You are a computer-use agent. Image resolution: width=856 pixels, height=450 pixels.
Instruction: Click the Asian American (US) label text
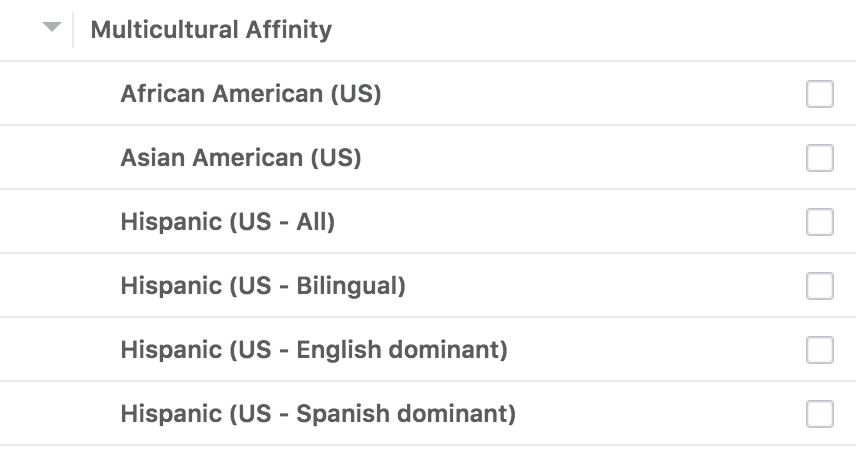pos(240,158)
